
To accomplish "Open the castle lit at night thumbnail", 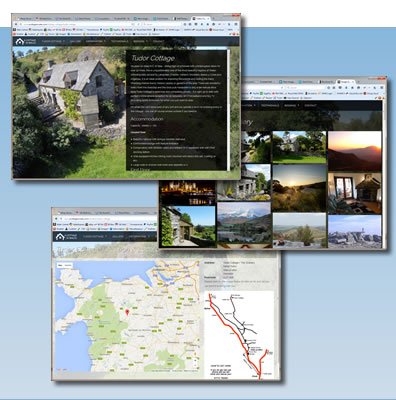I will point(188,192).
